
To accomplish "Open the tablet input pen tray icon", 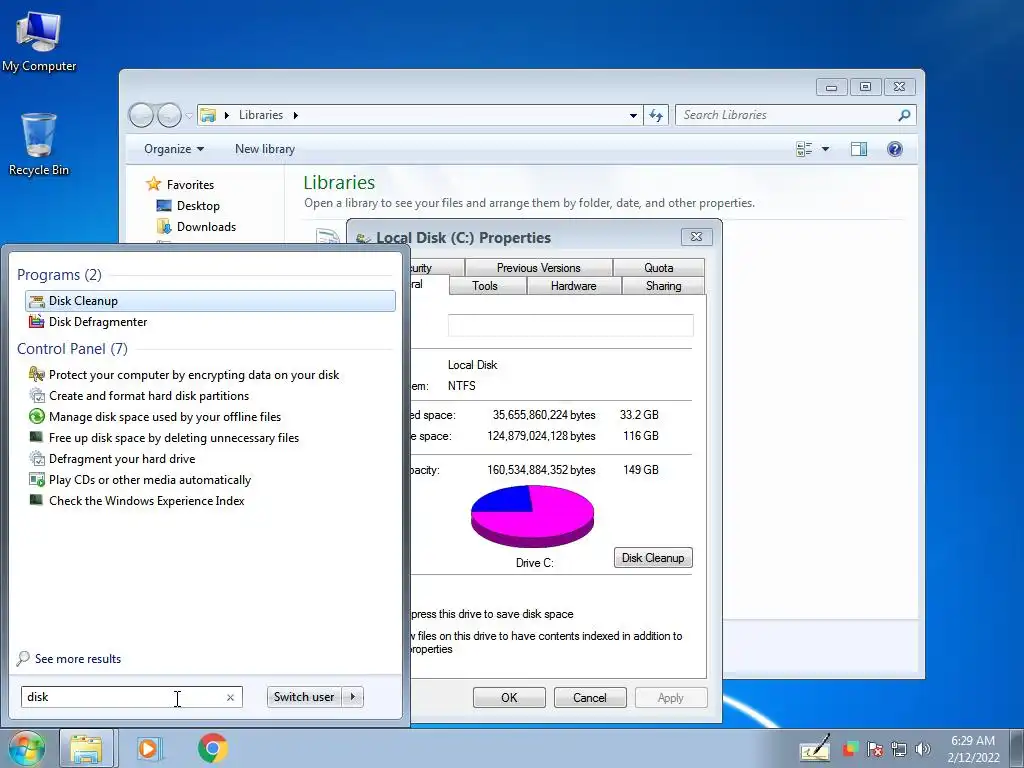I will coord(815,749).
